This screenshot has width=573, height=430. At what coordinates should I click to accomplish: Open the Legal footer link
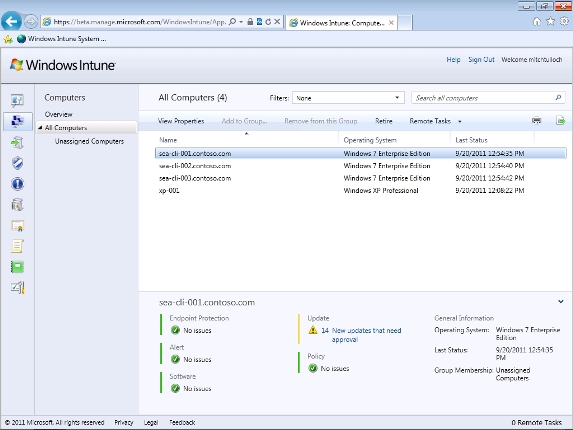(151, 422)
